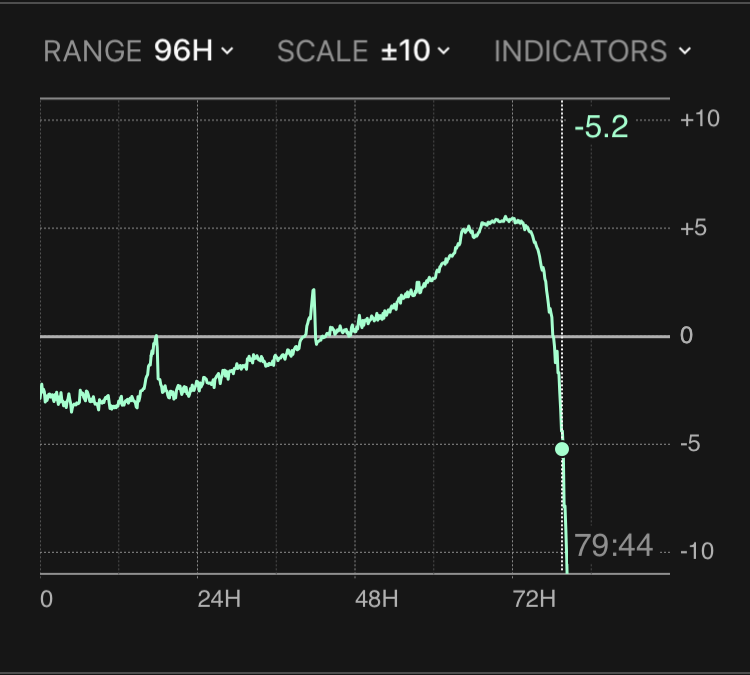This screenshot has width=750, height=675.
Task: Click the -5.2 value readout
Action: 602,127
